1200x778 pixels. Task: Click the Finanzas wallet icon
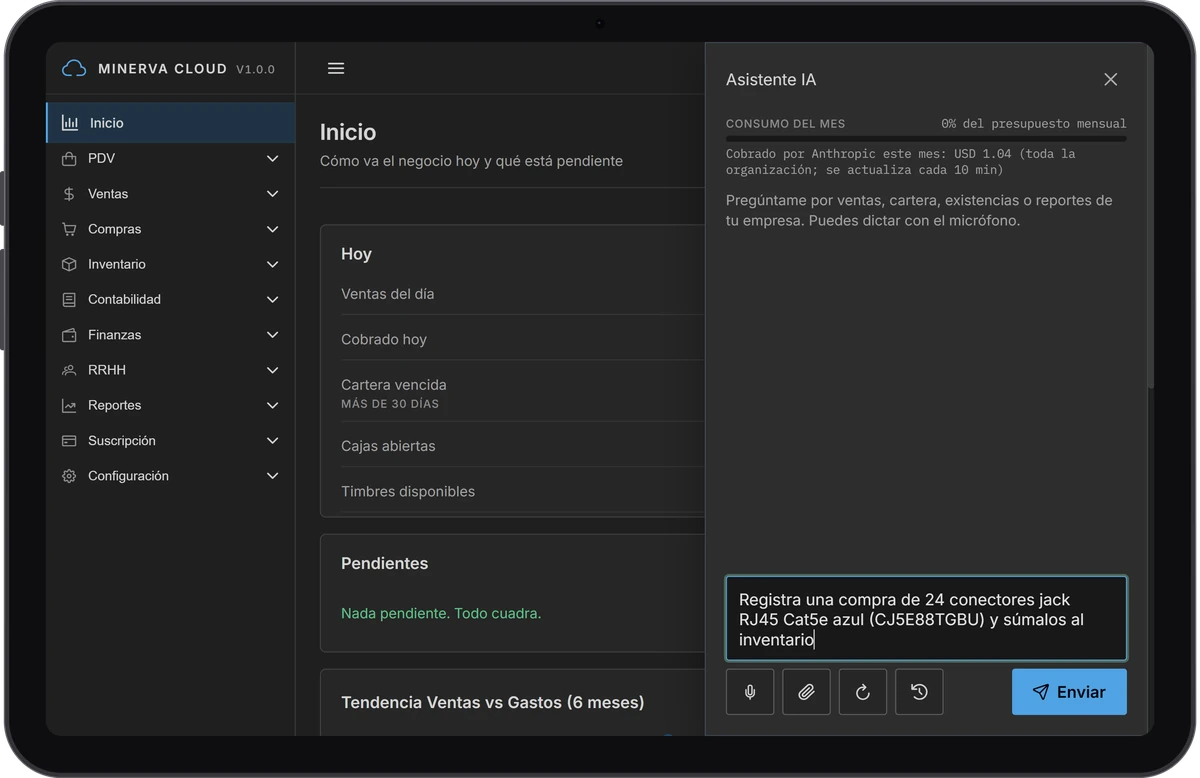[x=69, y=335]
